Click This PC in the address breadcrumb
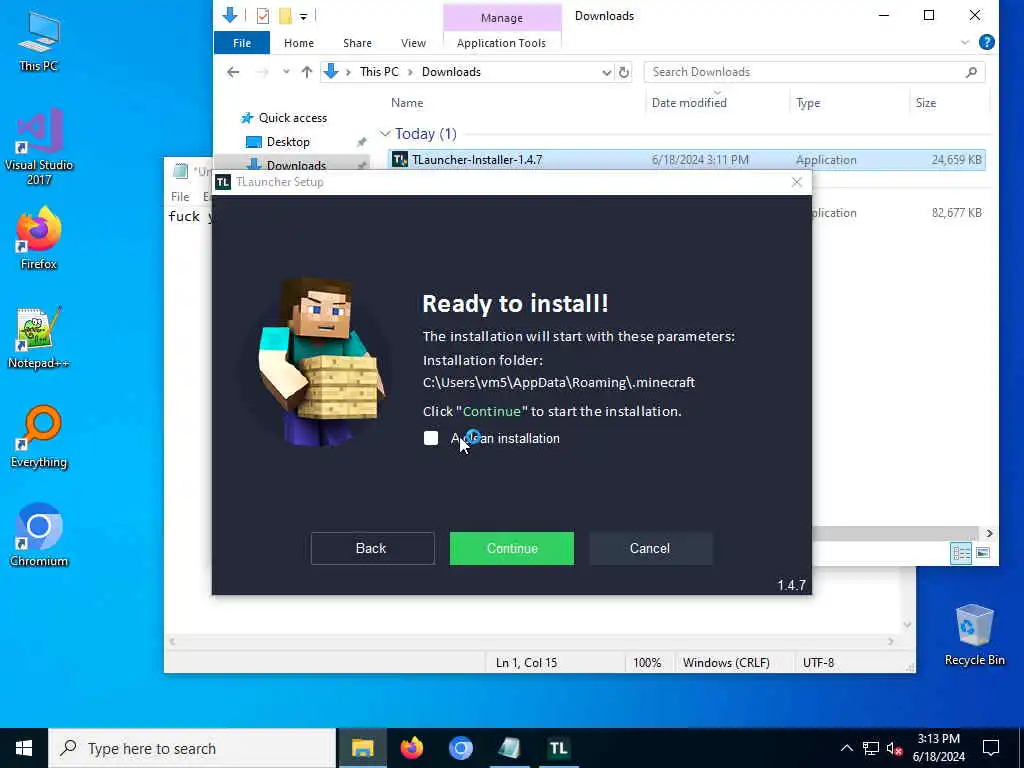The width and height of the screenshot is (1024, 768). [x=379, y=72]
